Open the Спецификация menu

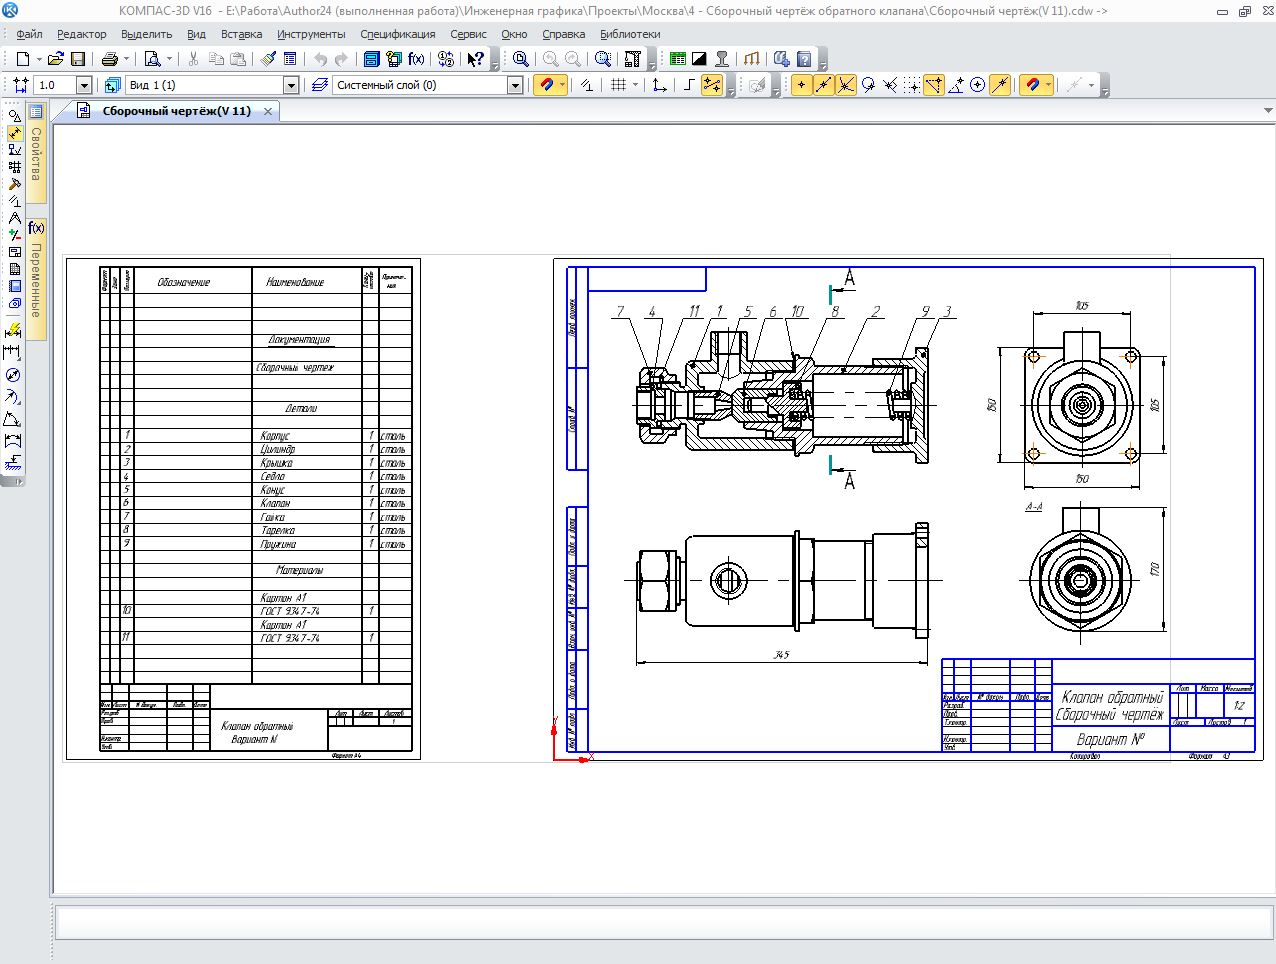pyautogui.click(x=397, y=34)
